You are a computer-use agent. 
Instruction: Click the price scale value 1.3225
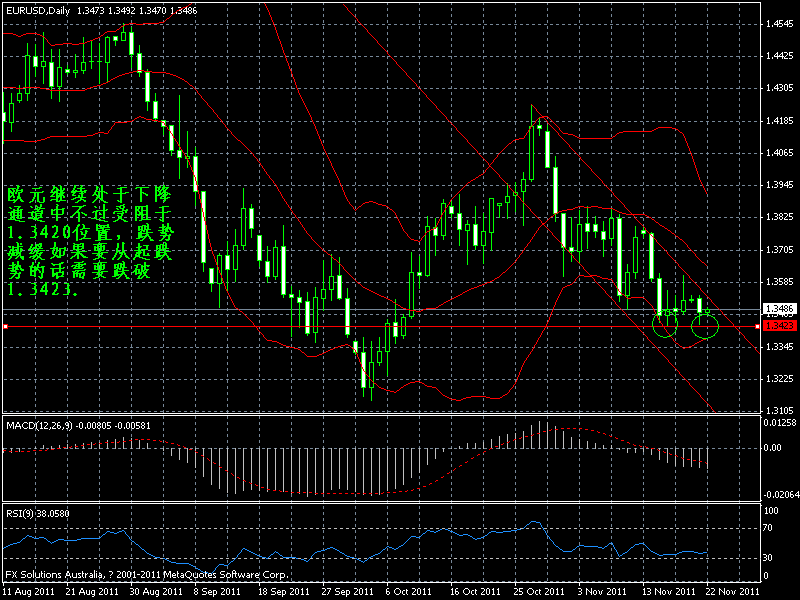[780, 379]
